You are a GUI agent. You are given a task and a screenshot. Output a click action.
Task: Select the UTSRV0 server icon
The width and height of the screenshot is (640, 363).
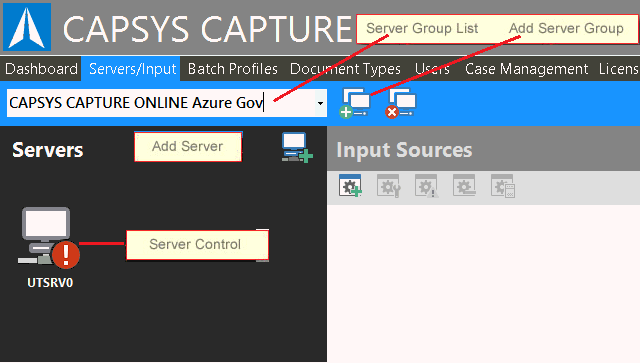click(49, 238)
